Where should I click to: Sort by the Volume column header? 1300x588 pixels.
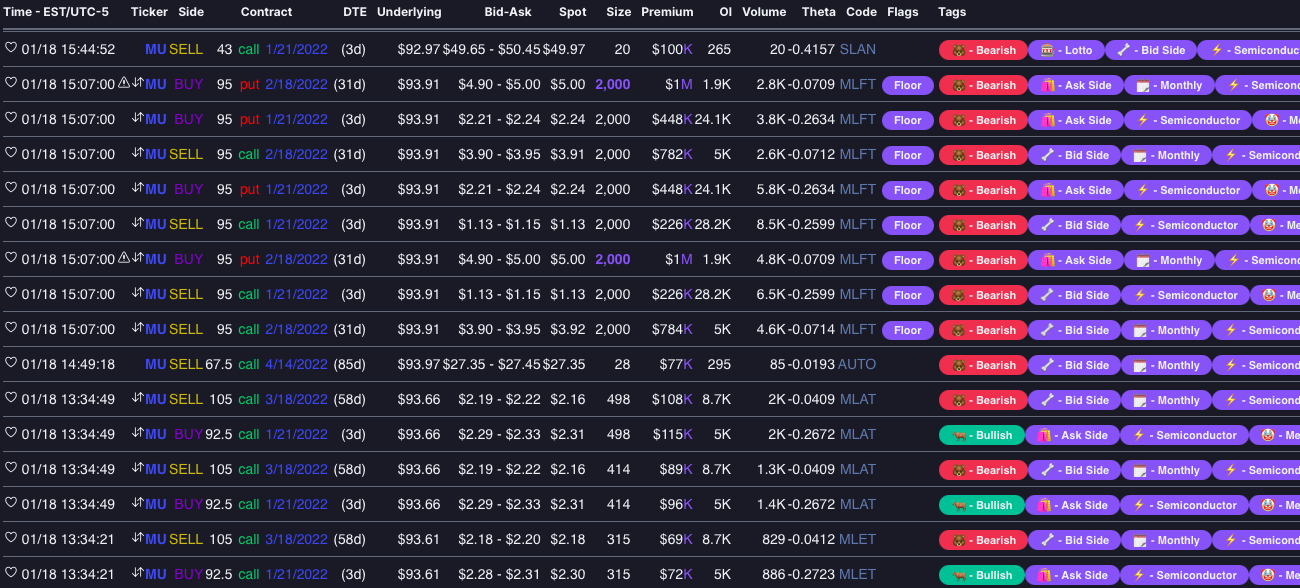[764, 12]
